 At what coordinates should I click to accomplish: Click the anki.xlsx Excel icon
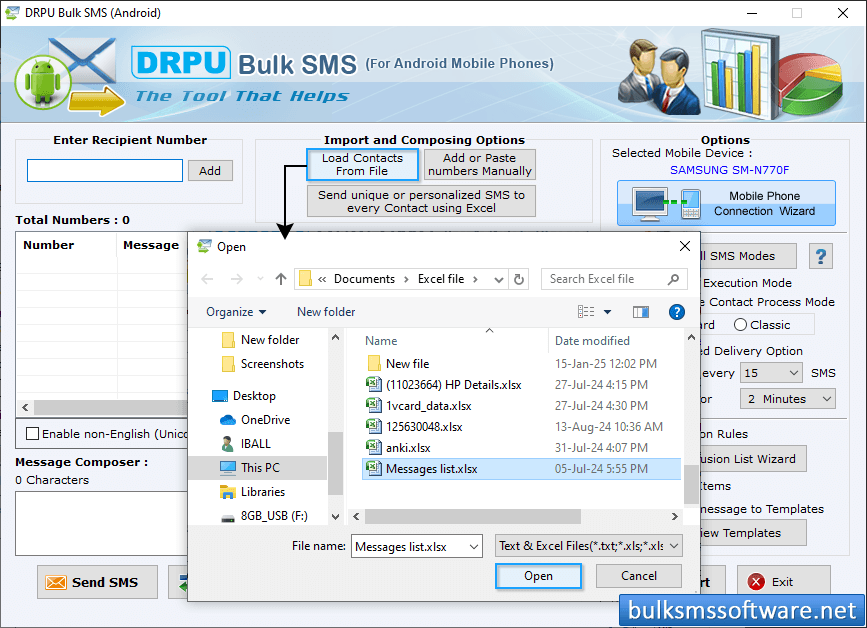374,447
